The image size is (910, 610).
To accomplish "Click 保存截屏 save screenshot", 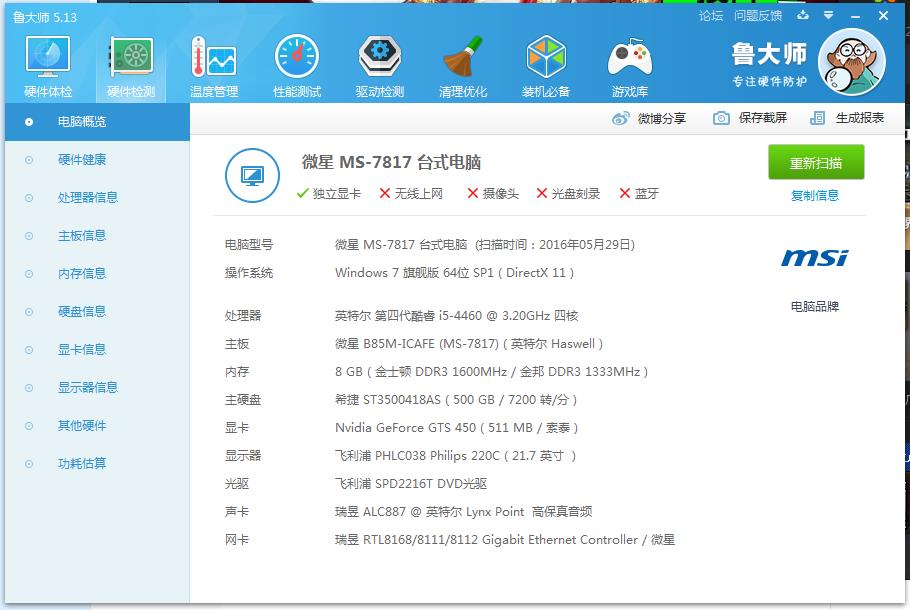I will coord(763,118).
